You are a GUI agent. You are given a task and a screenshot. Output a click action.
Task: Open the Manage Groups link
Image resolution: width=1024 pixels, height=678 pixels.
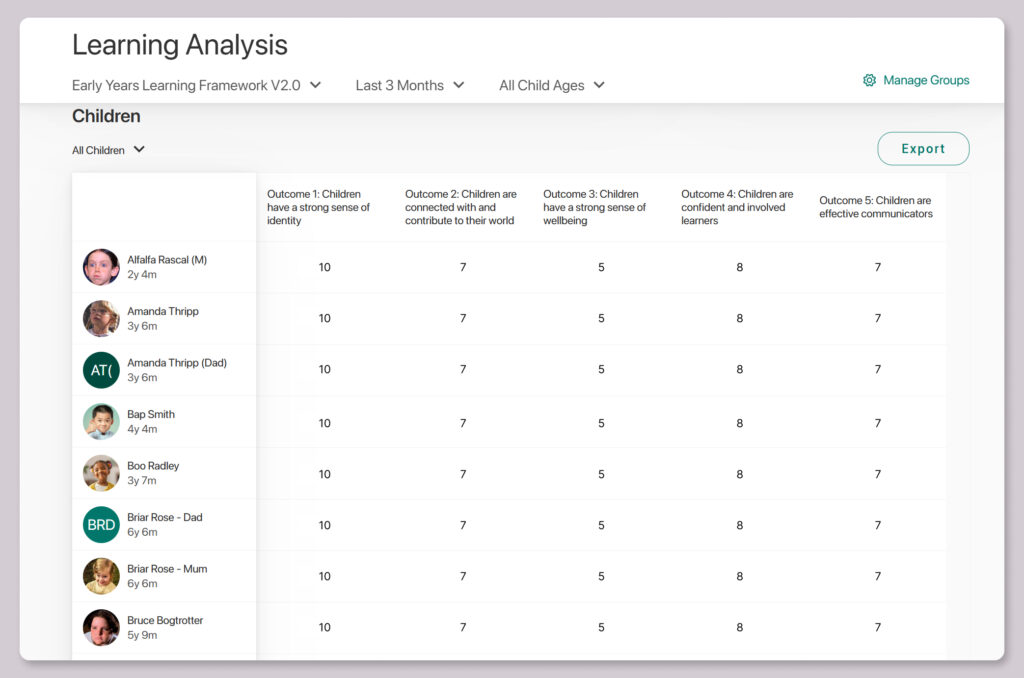(x=926, y=80)
